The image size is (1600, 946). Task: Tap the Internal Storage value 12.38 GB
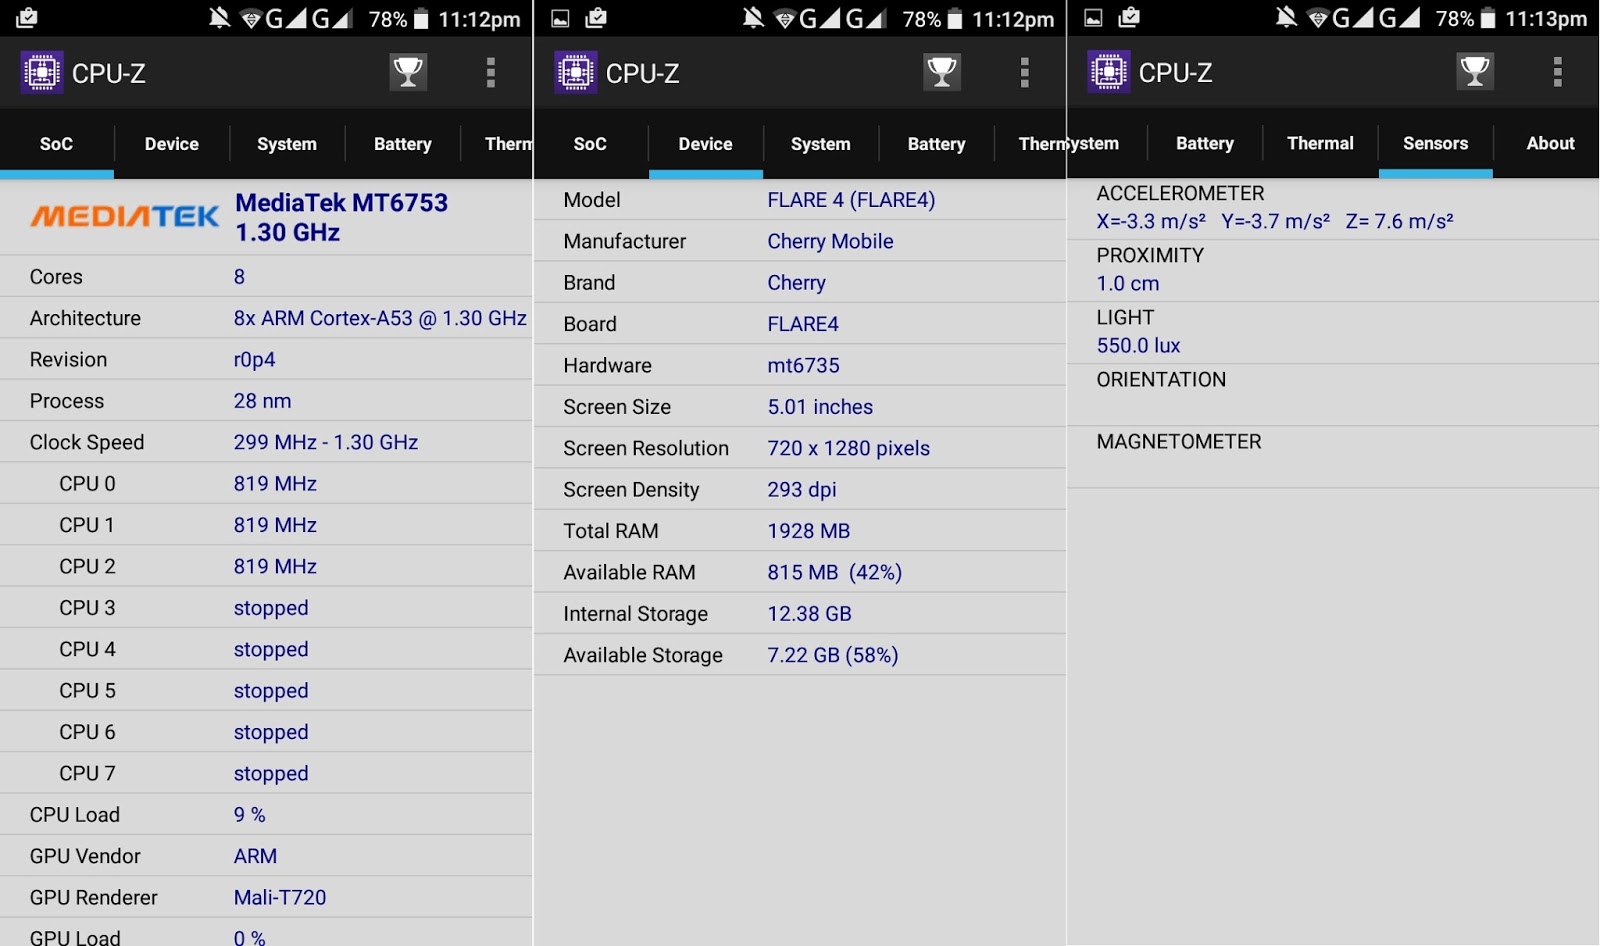tap(809, 614)
